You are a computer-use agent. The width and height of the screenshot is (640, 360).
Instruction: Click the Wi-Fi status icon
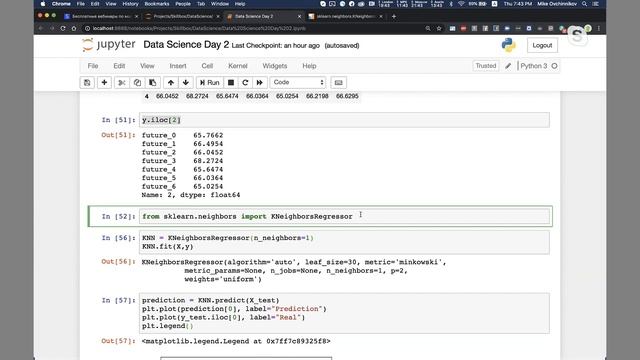click(x=461, y=4)
